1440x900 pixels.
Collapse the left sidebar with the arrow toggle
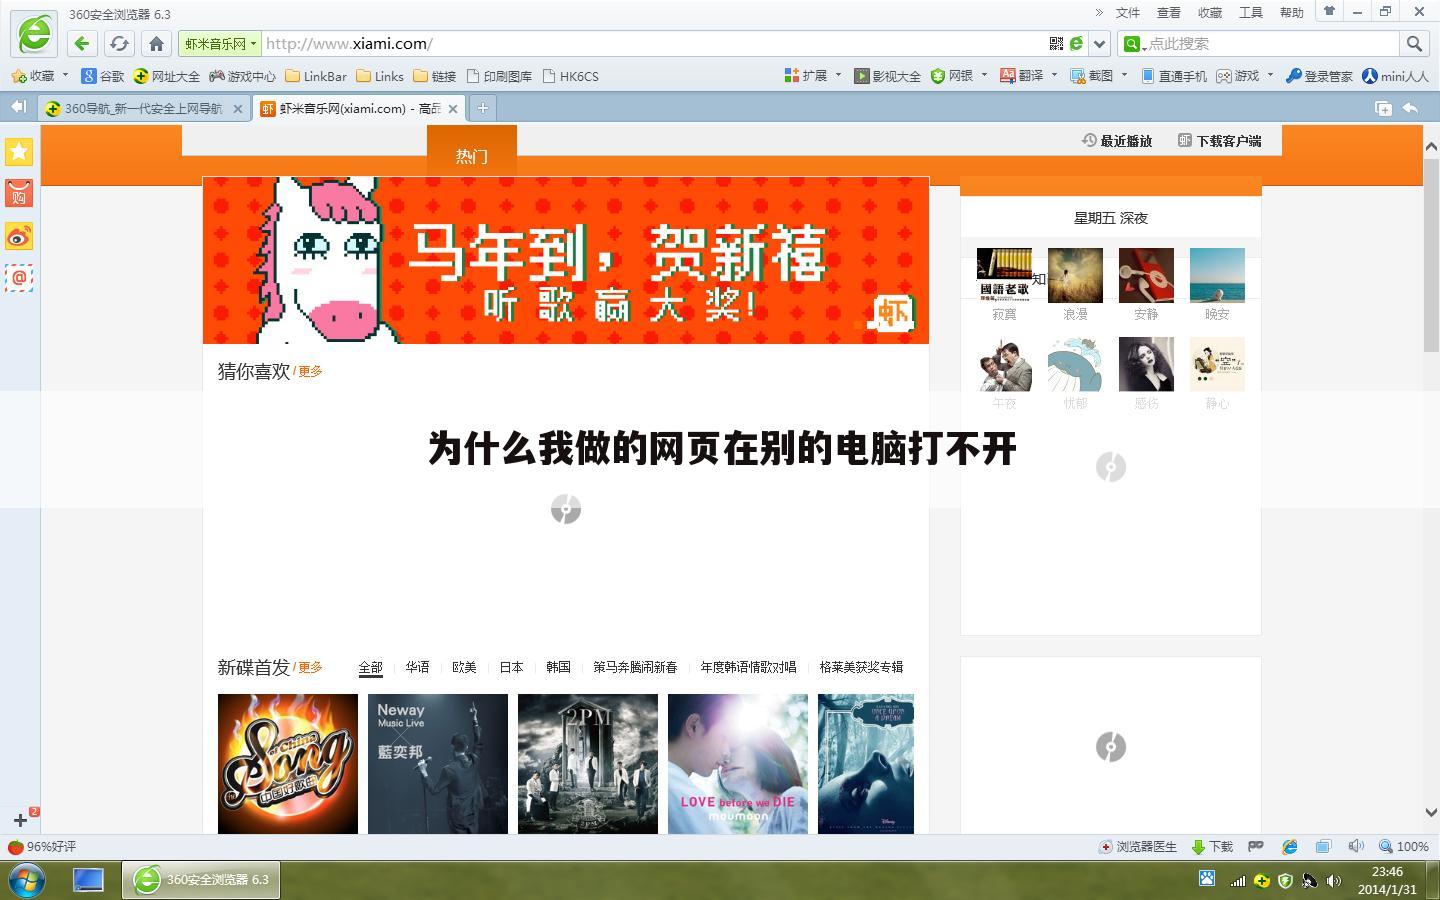[16, 107]
